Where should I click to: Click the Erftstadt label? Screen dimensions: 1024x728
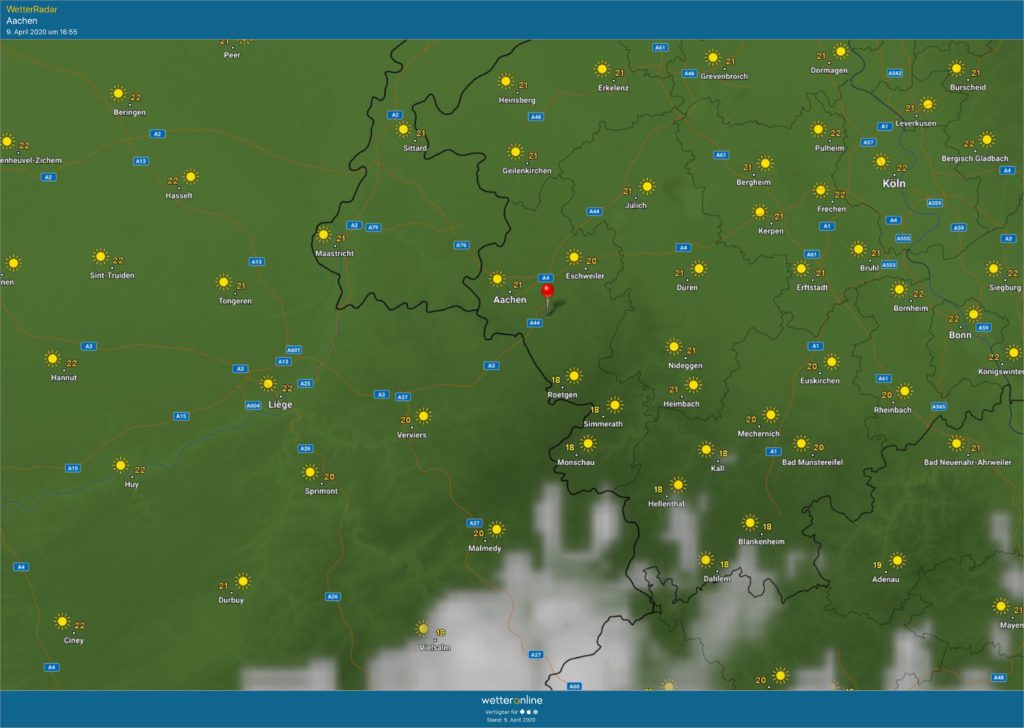812,288
